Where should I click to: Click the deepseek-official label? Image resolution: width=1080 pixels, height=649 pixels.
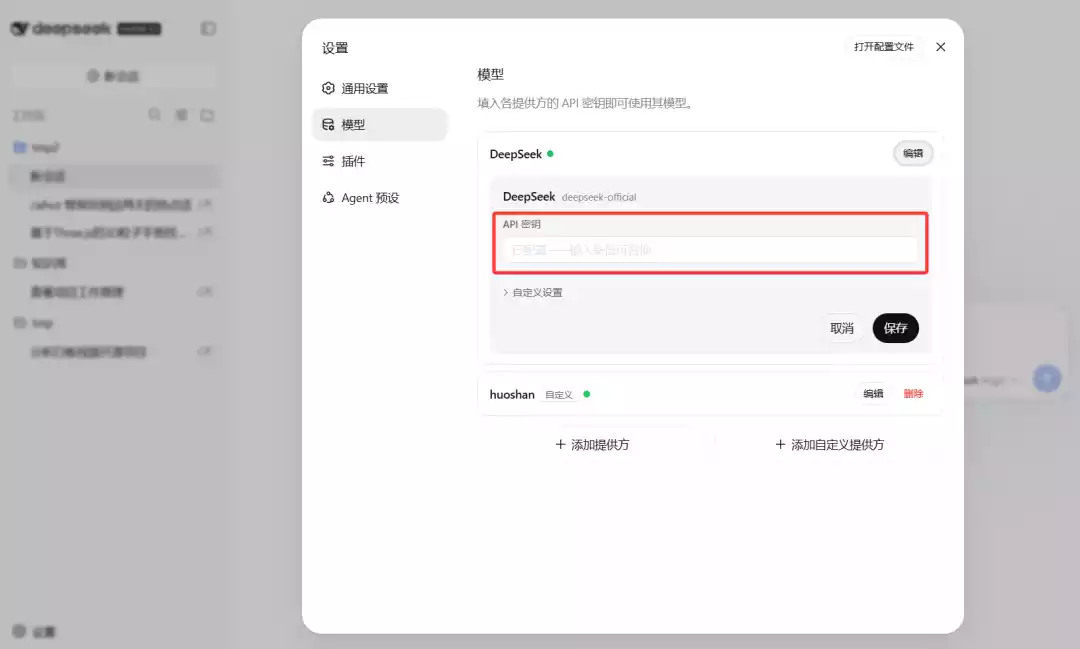pyautogui.click(x=599, y=197)
